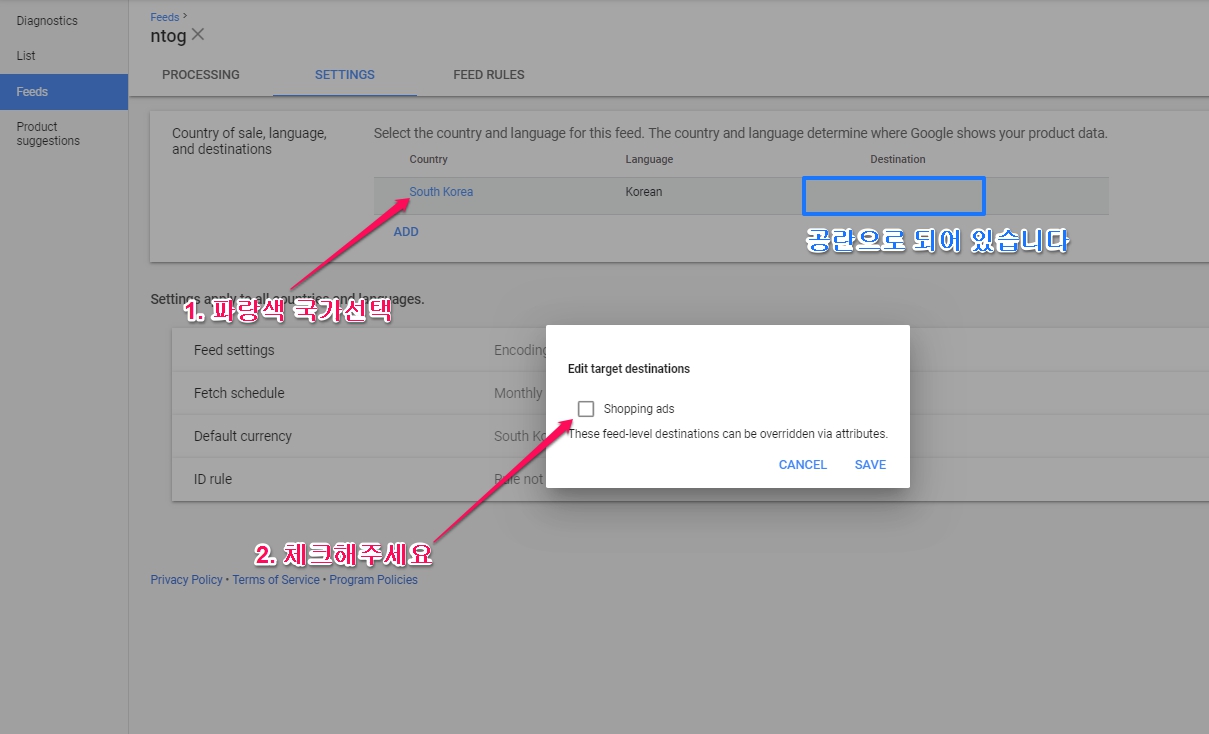
Task: Switch to the PROCESSING tab
Action: (x=201, y=75)
